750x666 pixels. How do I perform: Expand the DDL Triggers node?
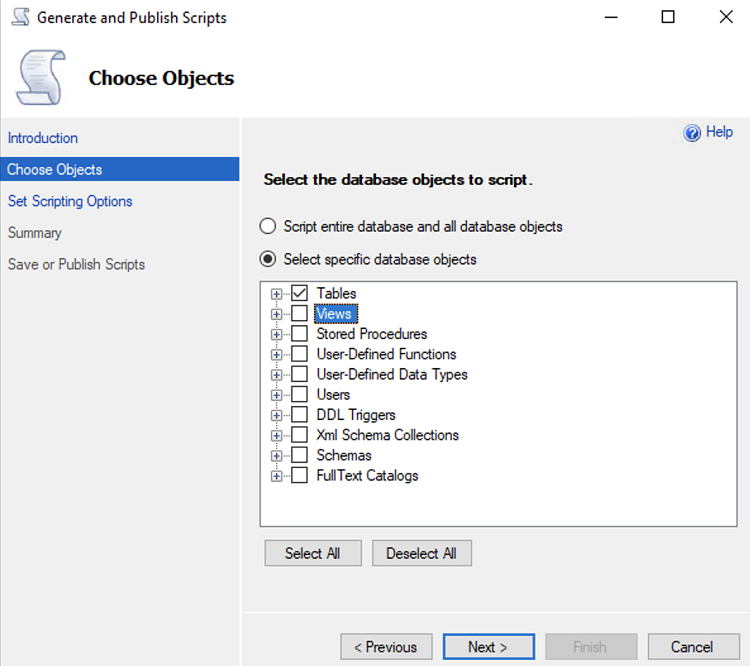click(x=276, y=415)
